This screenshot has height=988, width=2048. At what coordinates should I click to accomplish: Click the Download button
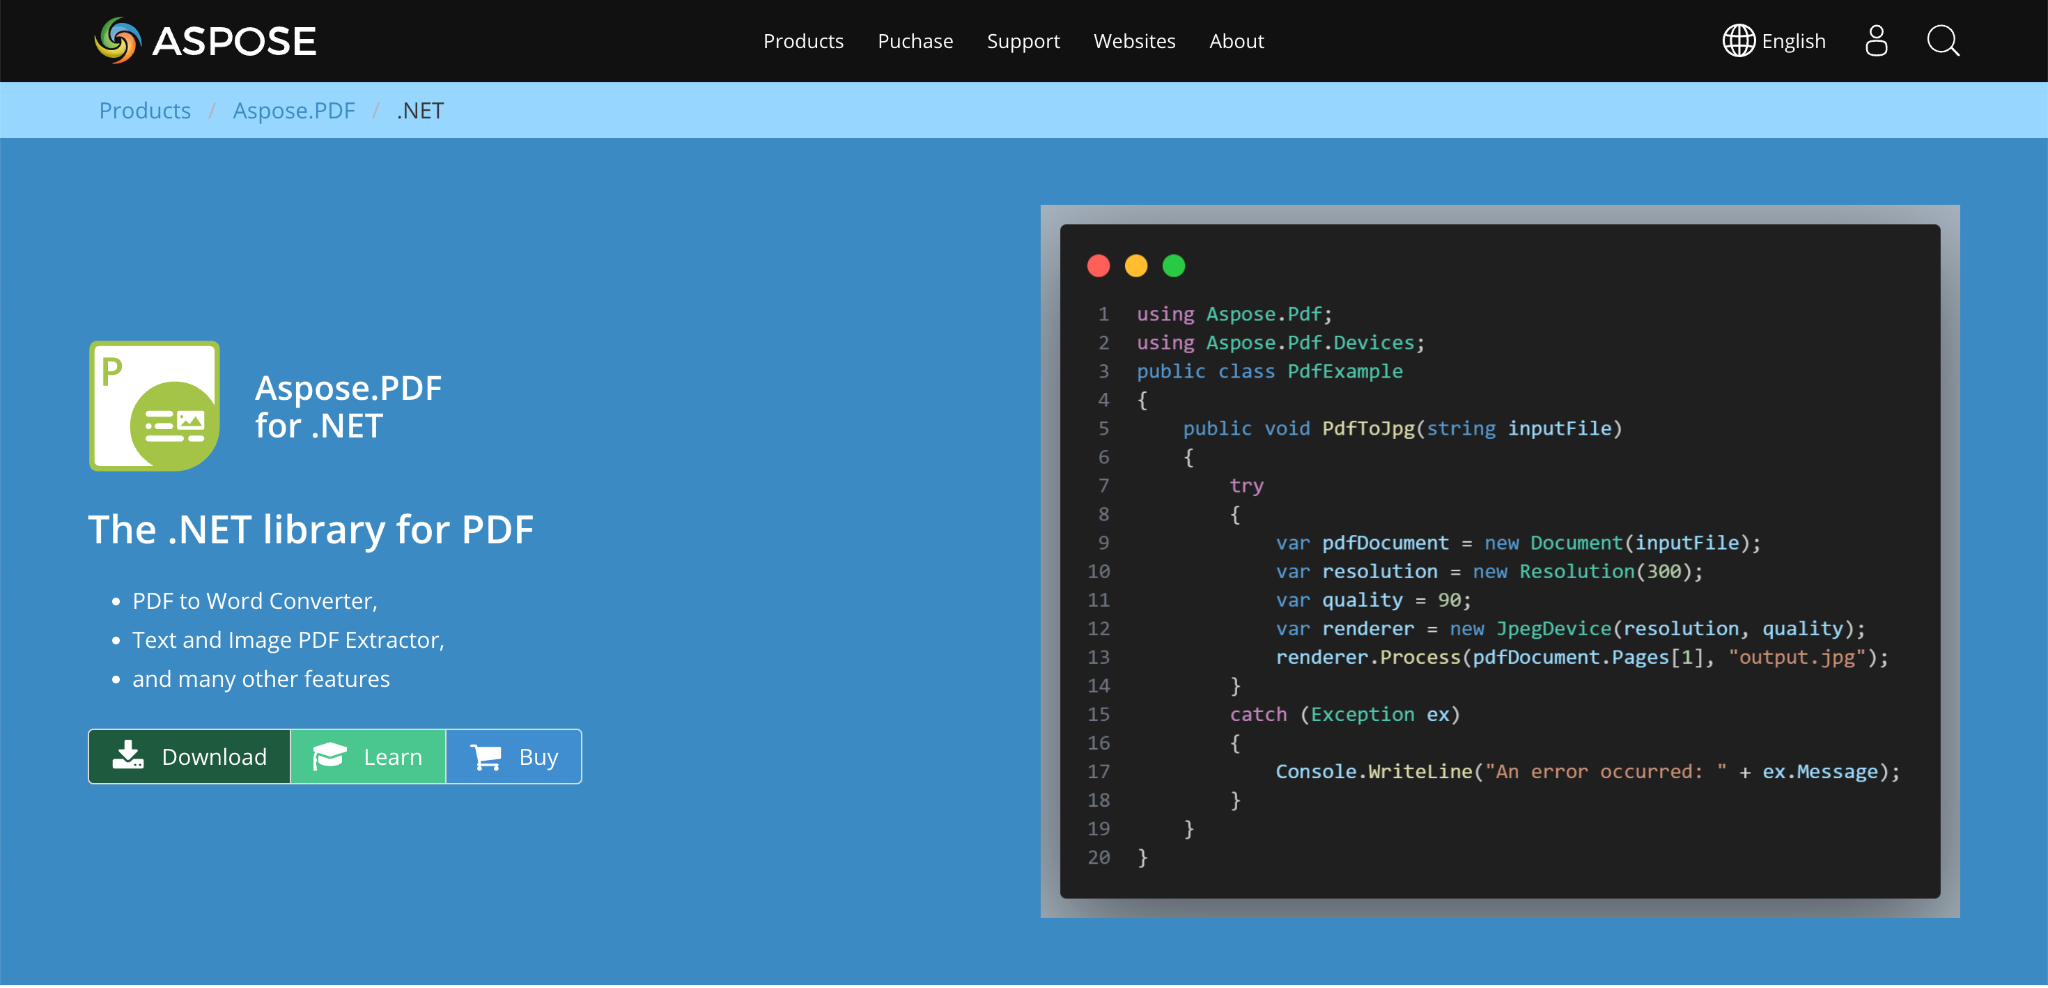tap(190, 757)
